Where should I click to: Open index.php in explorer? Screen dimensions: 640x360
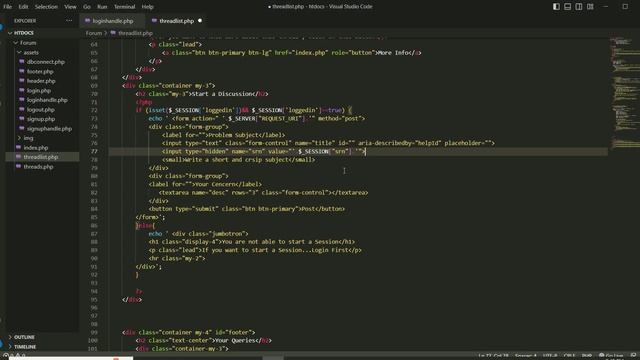tap(36, 148)
